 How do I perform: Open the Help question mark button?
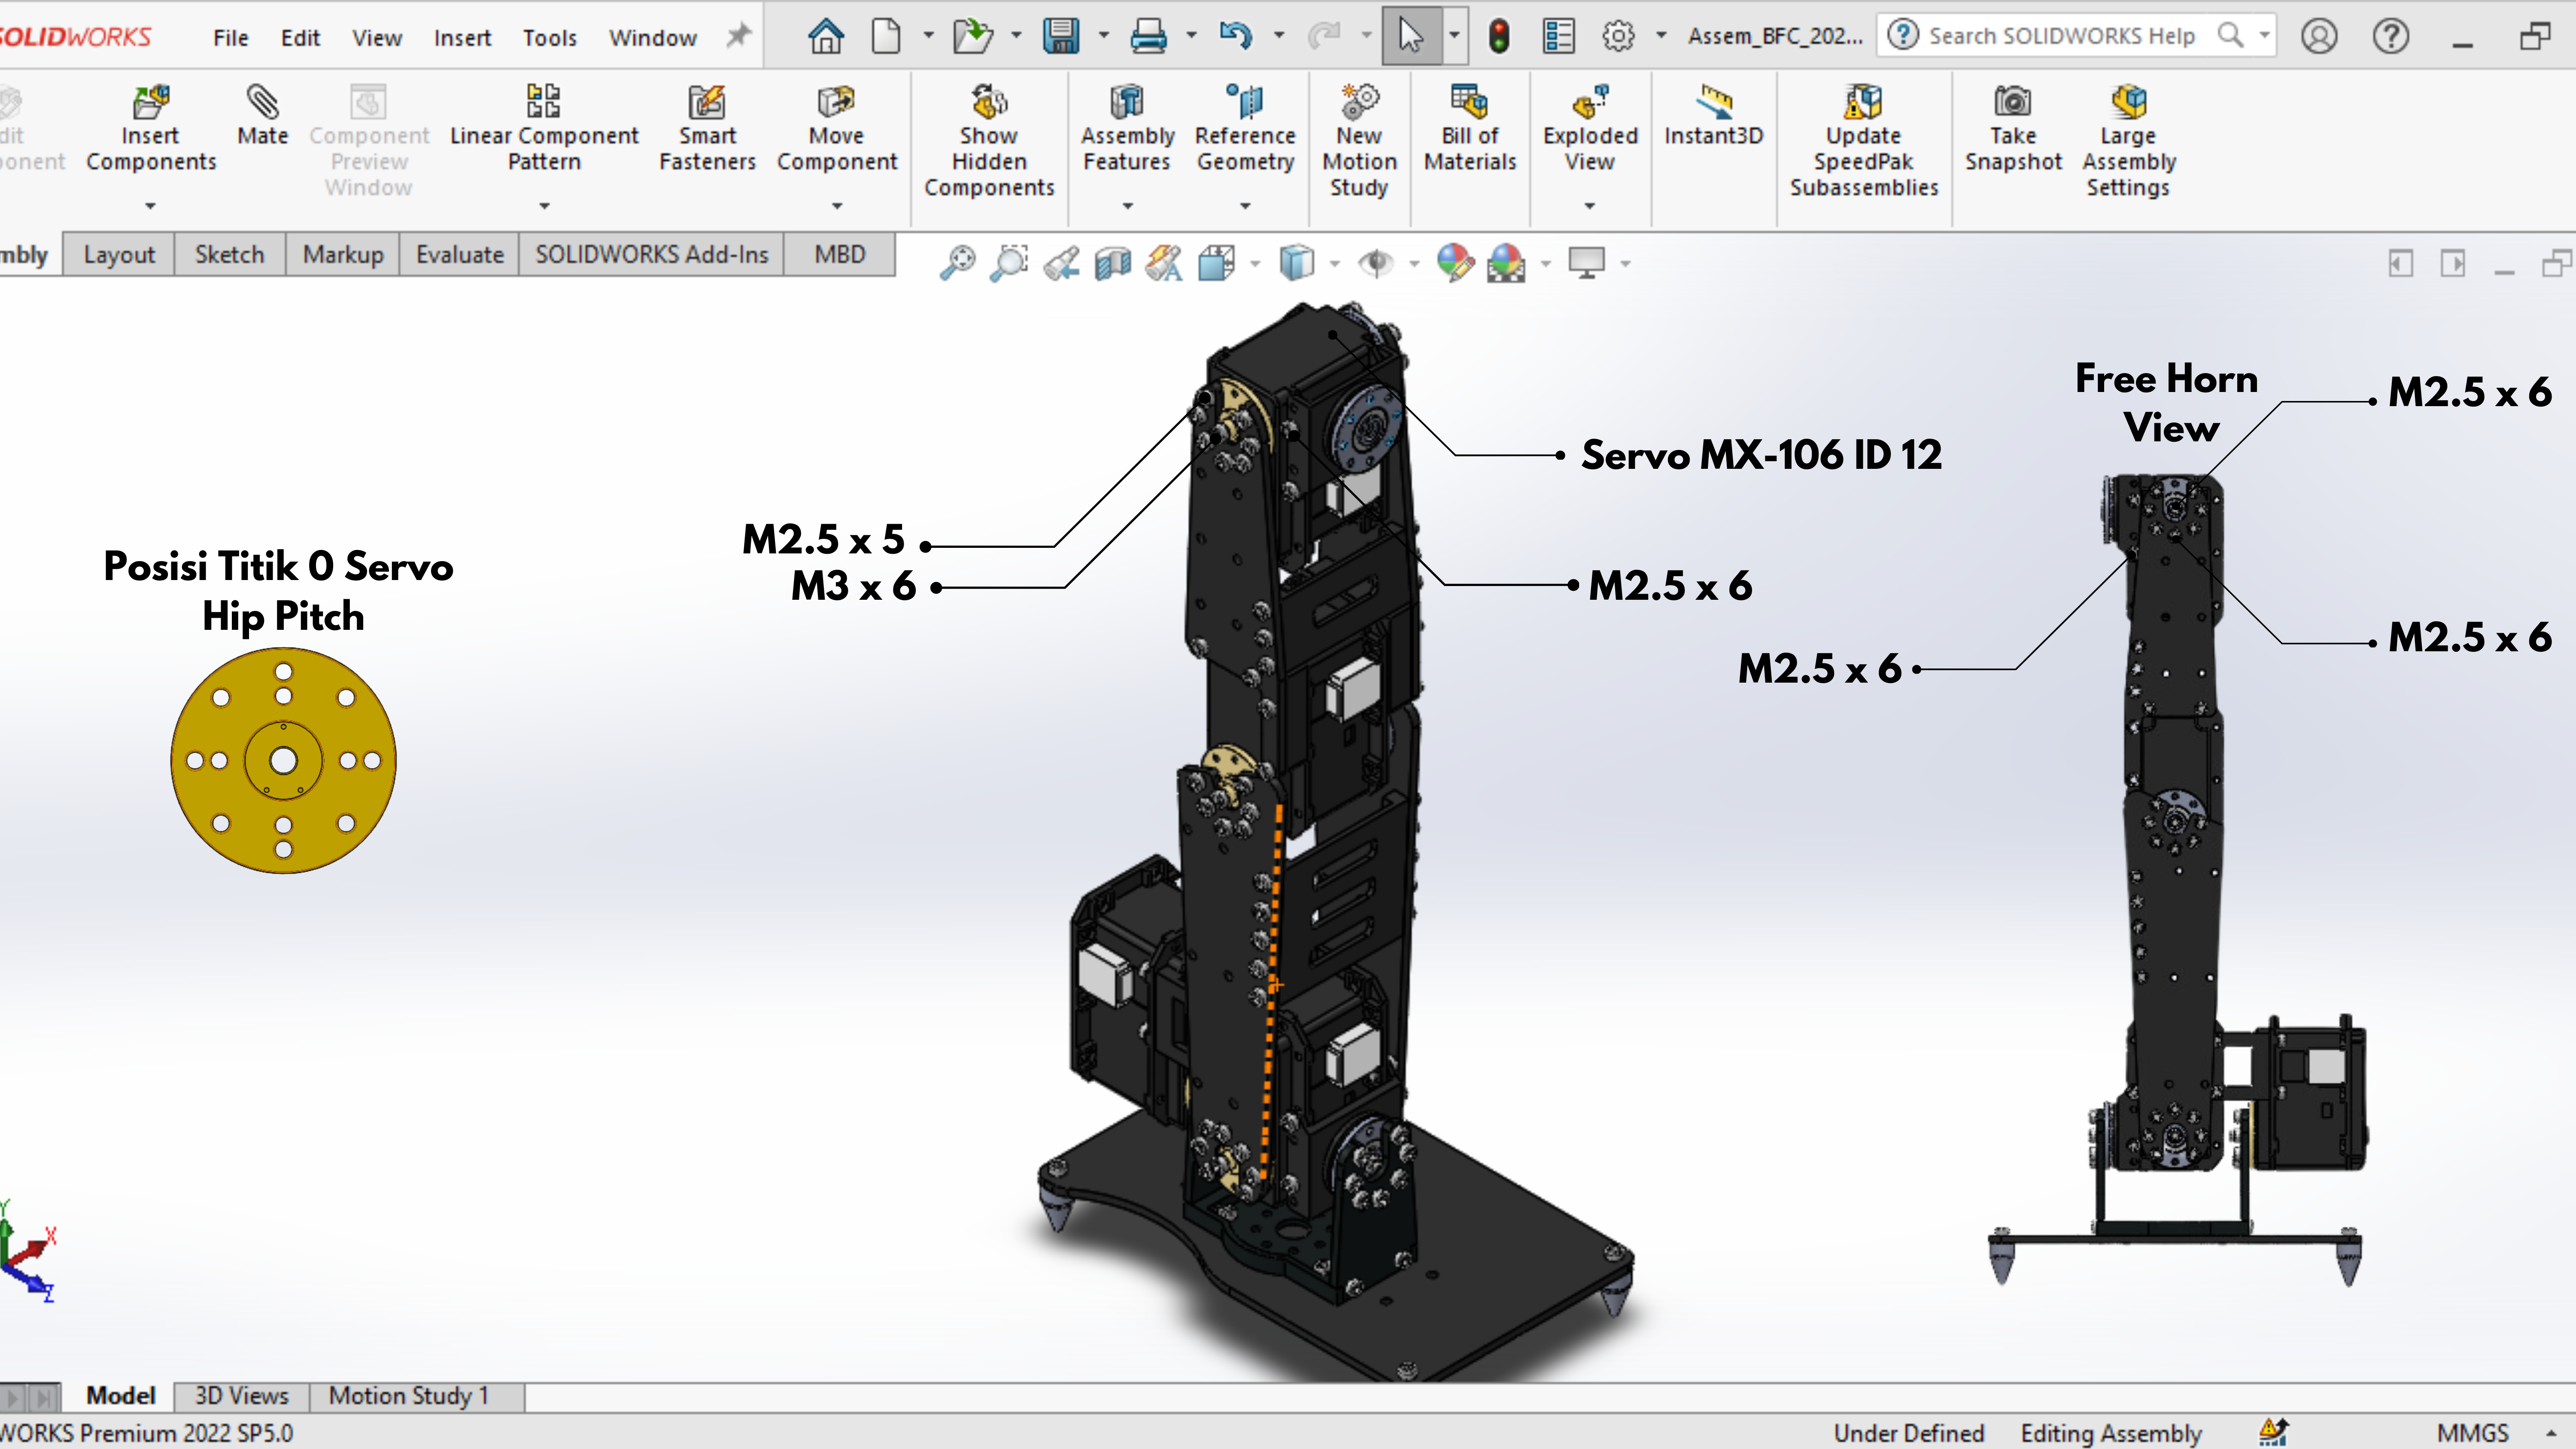tap(2391, 37)
